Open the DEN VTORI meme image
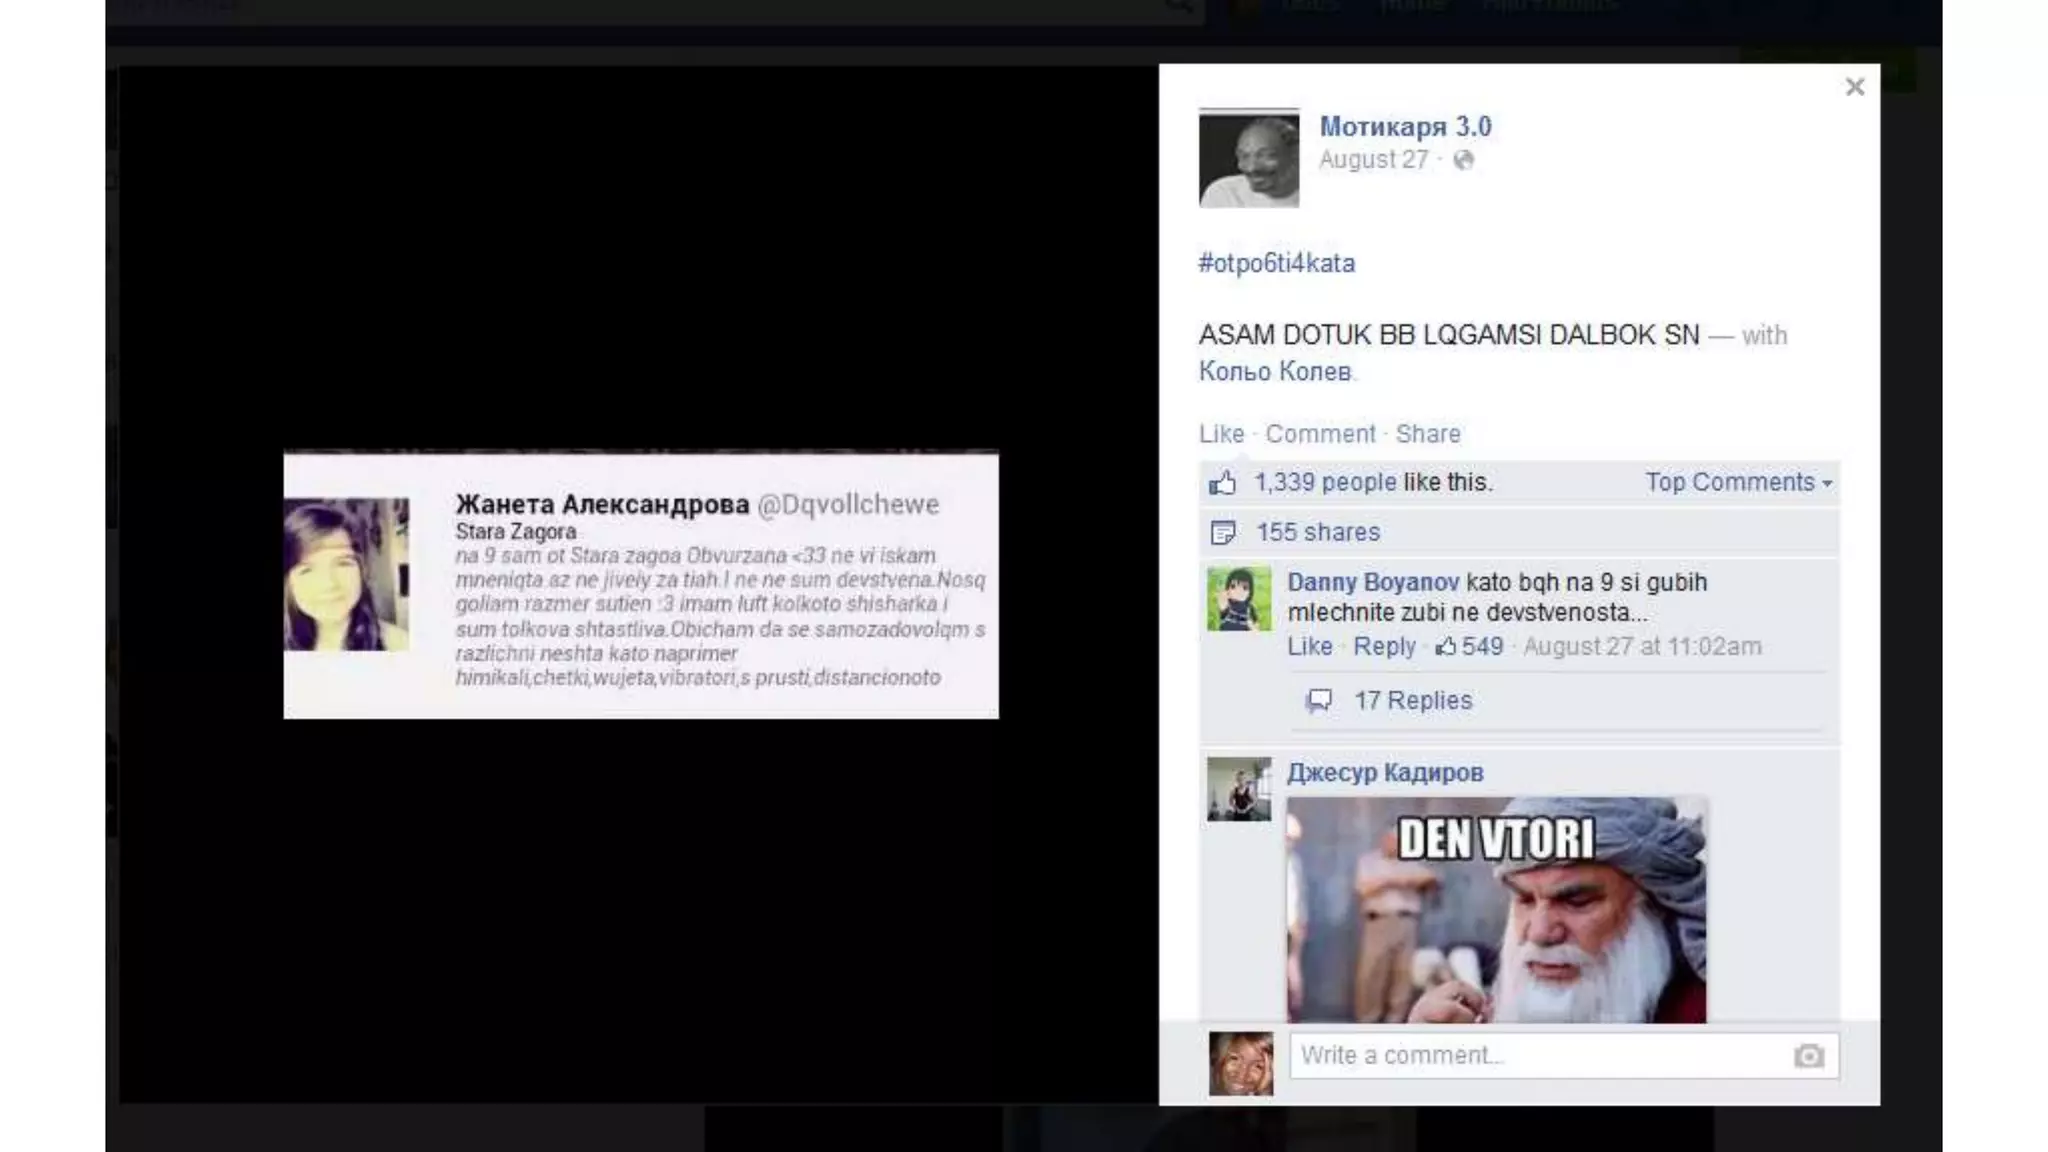This screenshot has height=1152, width=2048. 1496,910
